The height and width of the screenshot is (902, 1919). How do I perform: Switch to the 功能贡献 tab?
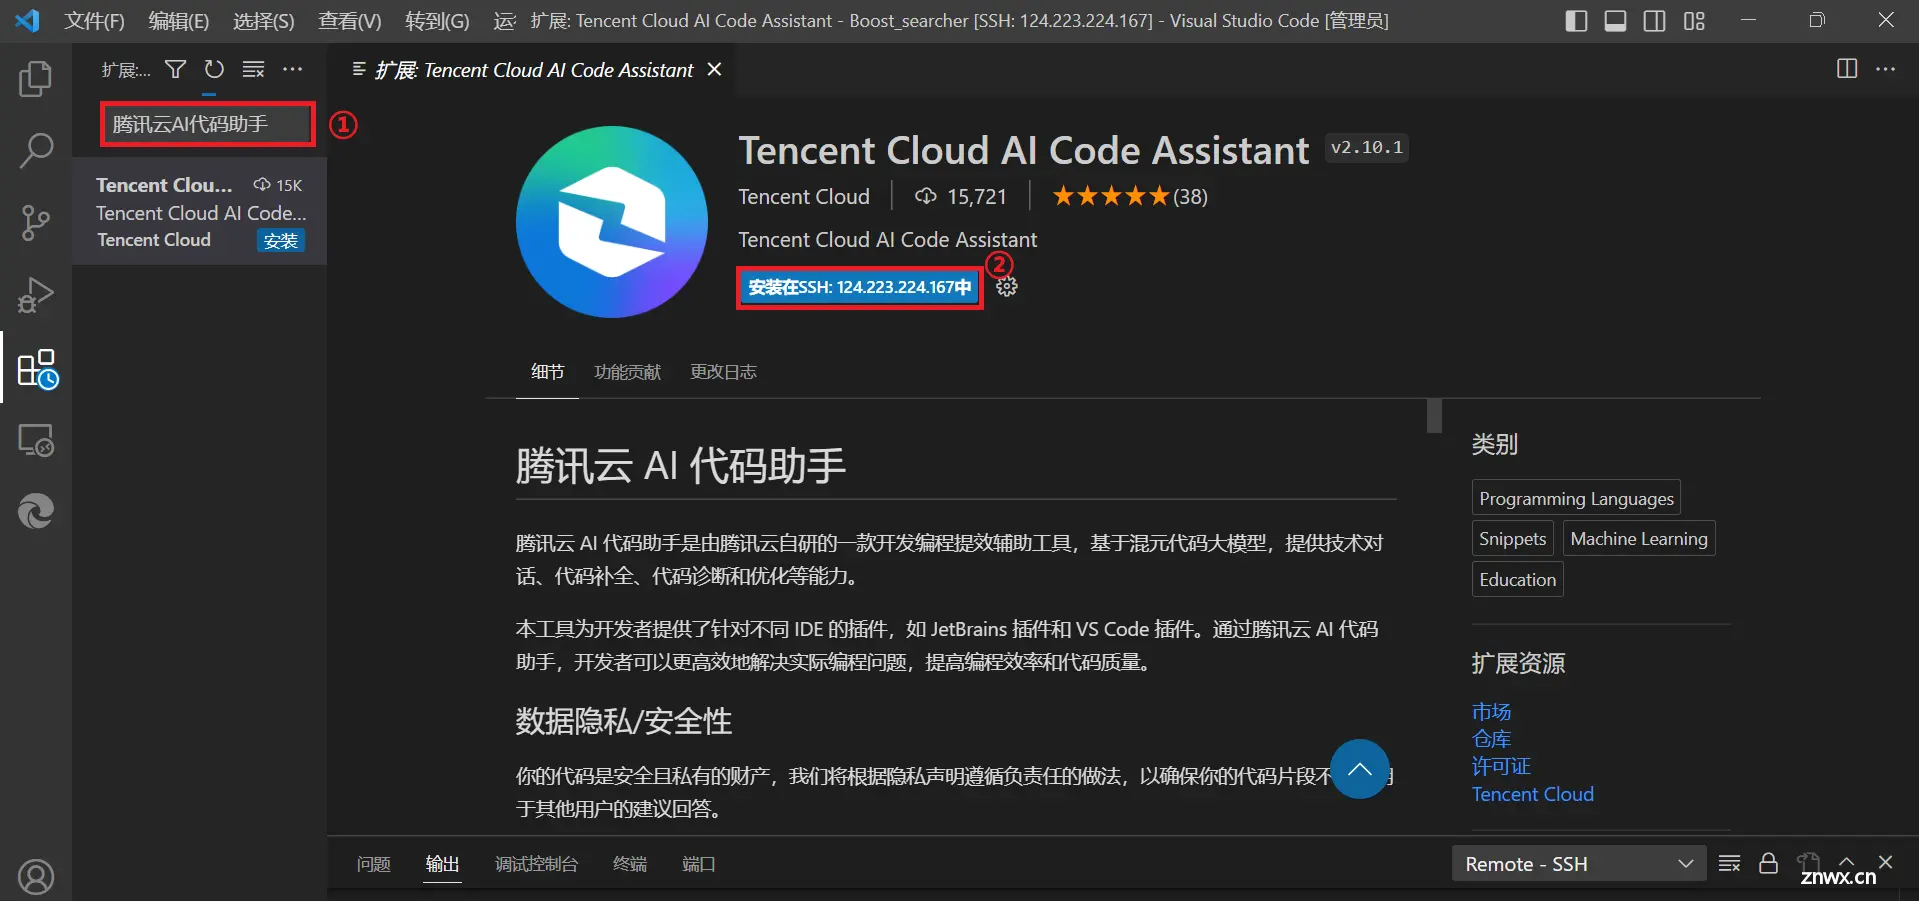pos(627,372)
